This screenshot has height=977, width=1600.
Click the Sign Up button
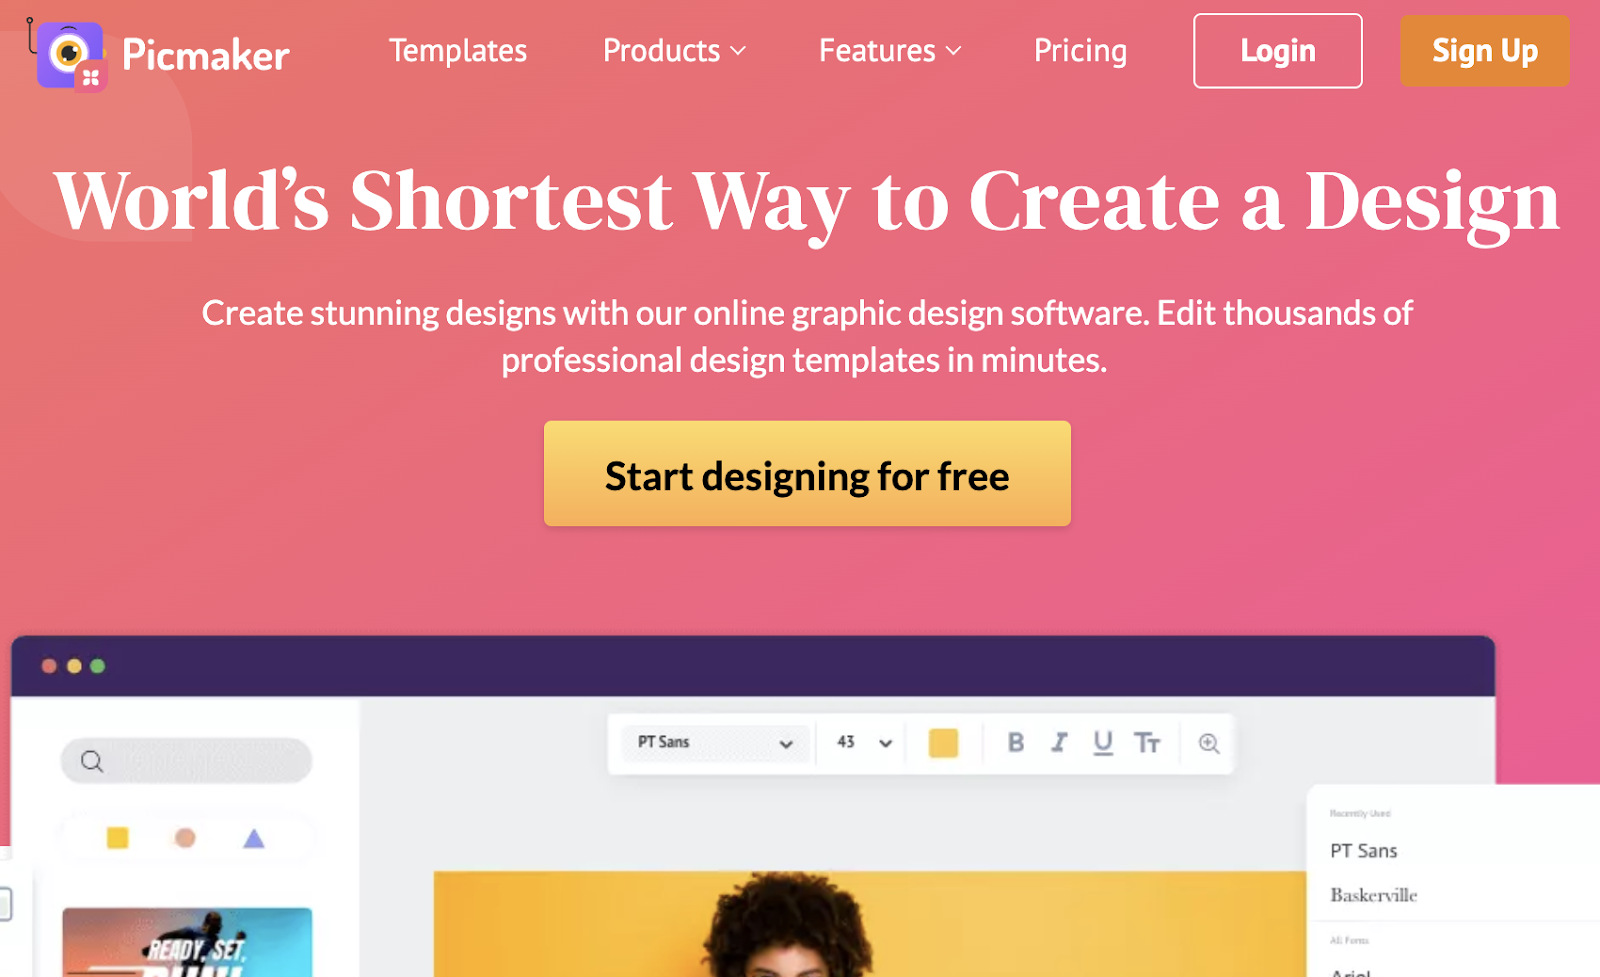pyautogui.click(x=1485, y=51)
